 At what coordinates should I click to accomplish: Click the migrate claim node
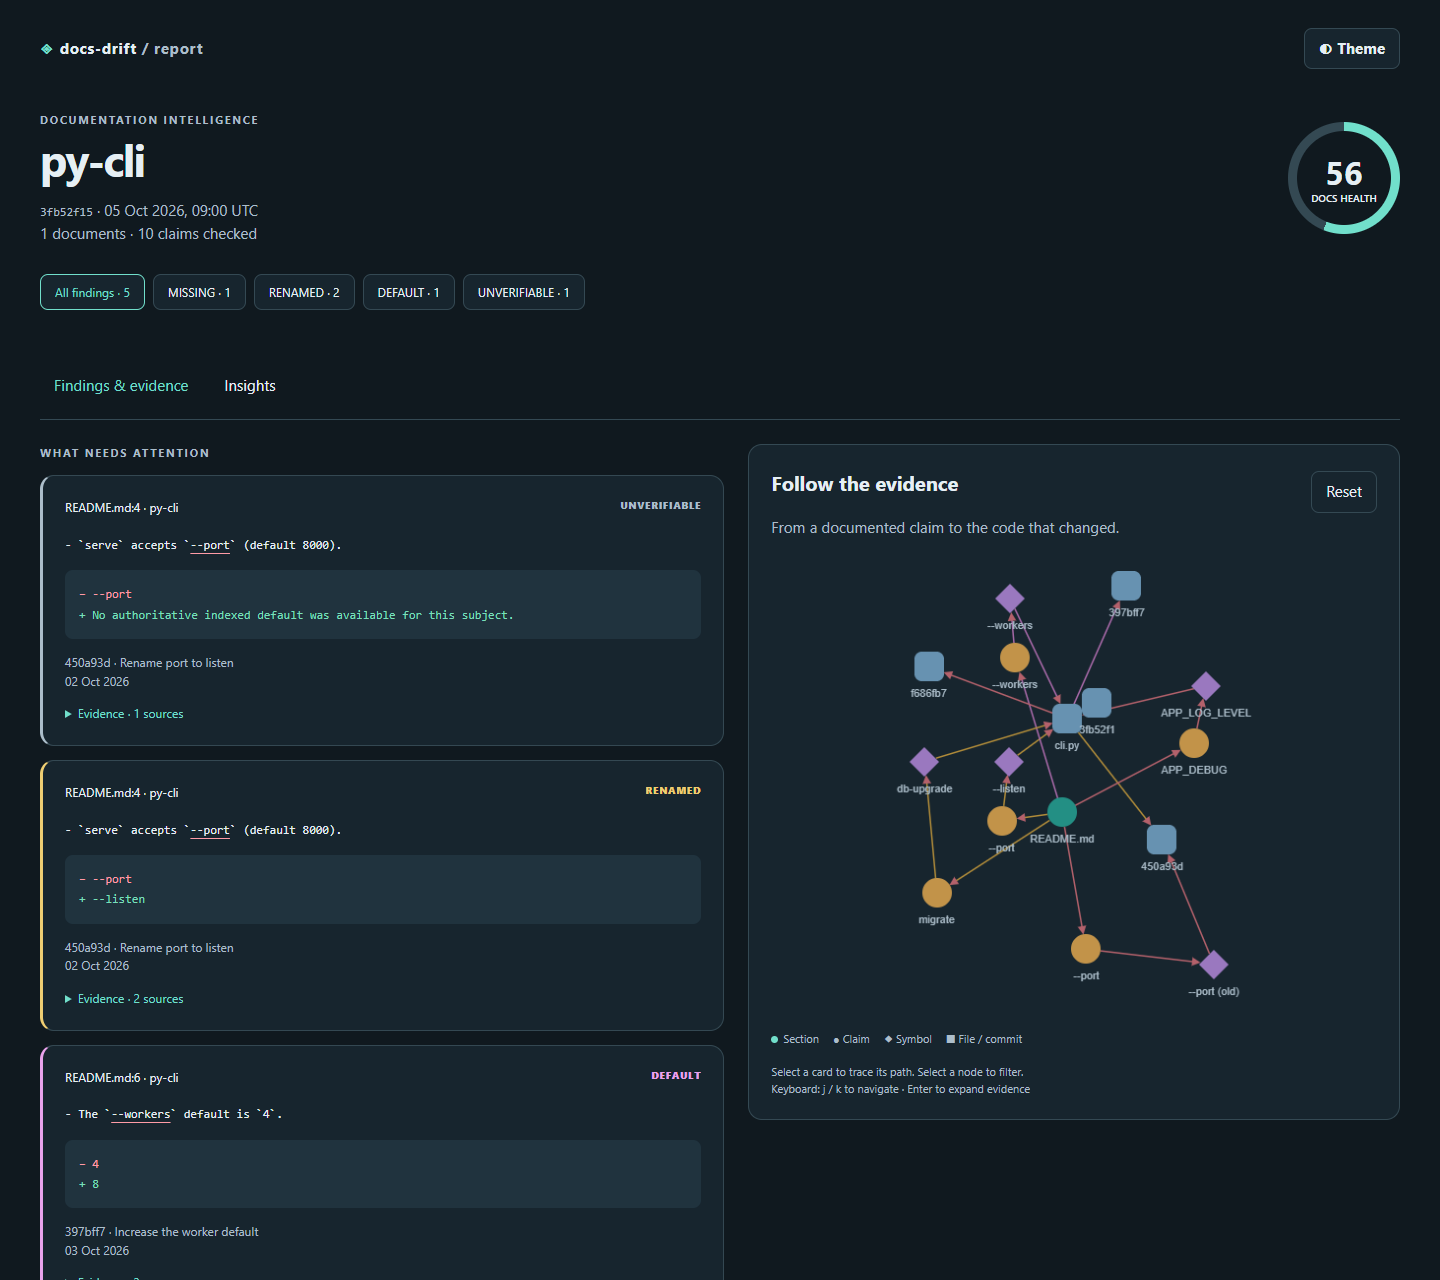pyautogui.click(x=937, y=892)
